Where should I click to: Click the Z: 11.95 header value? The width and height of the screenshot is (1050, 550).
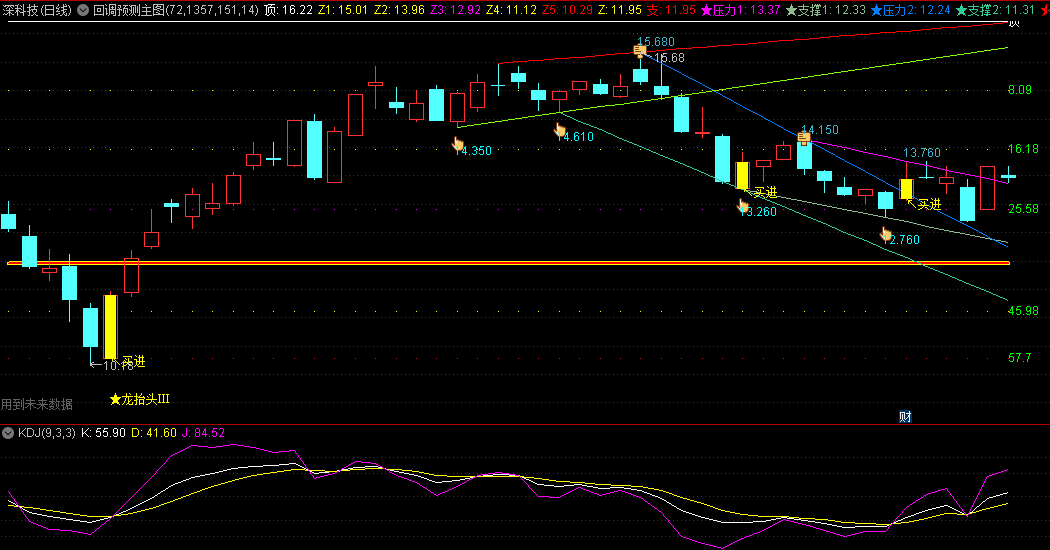pos(619,10)
